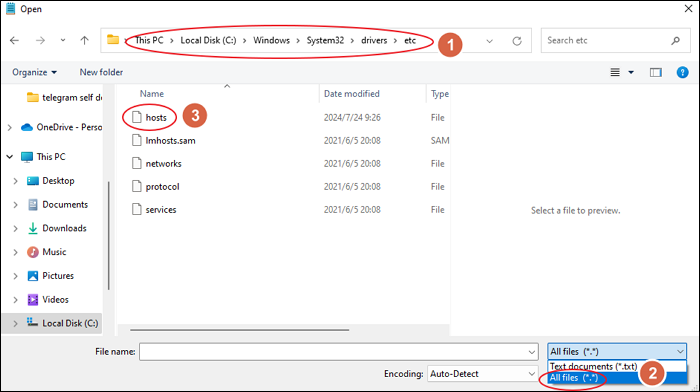The height and width of the screenshot is (392, 700).
Task: Go back with the left arrow
Action: (x=14, y=41)
